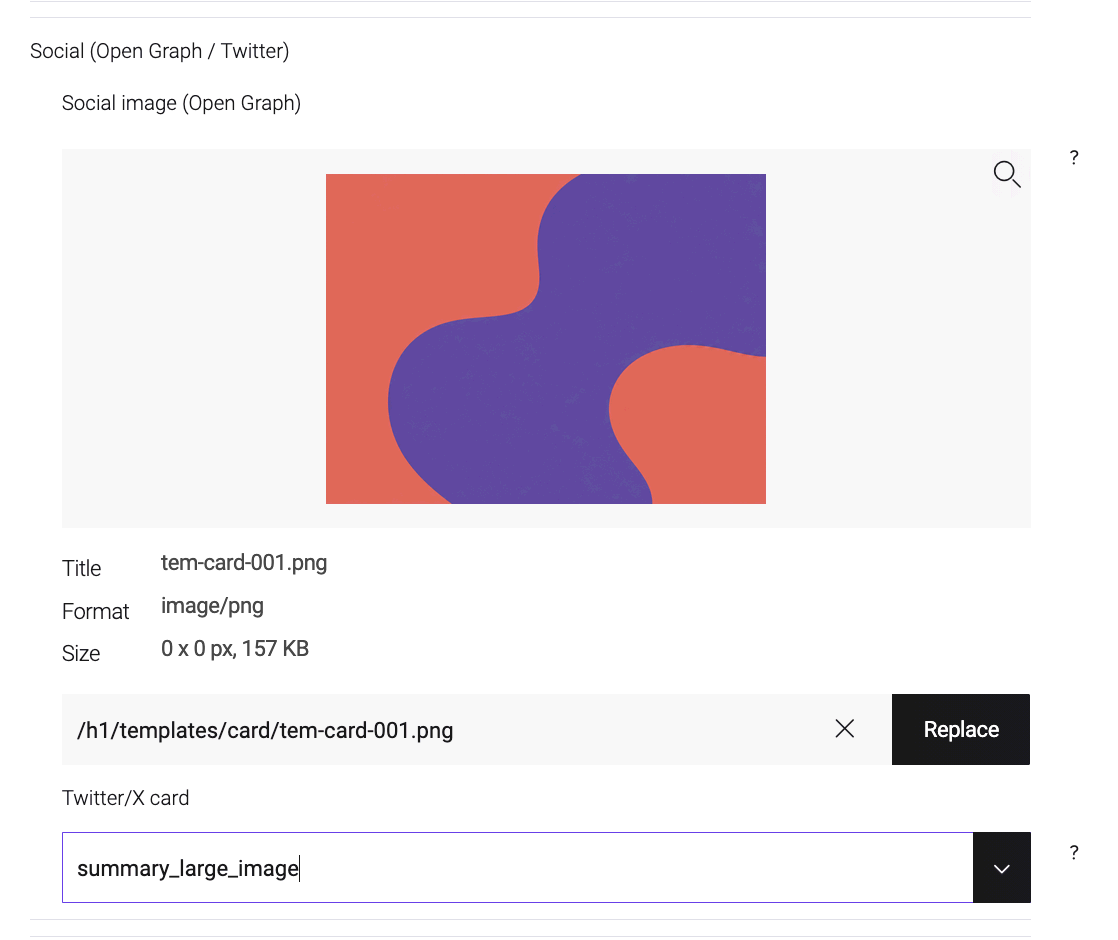Select the tem-card-001.png title value
The width and height of the screenshot is (1118, 940).
coord(244,563)
